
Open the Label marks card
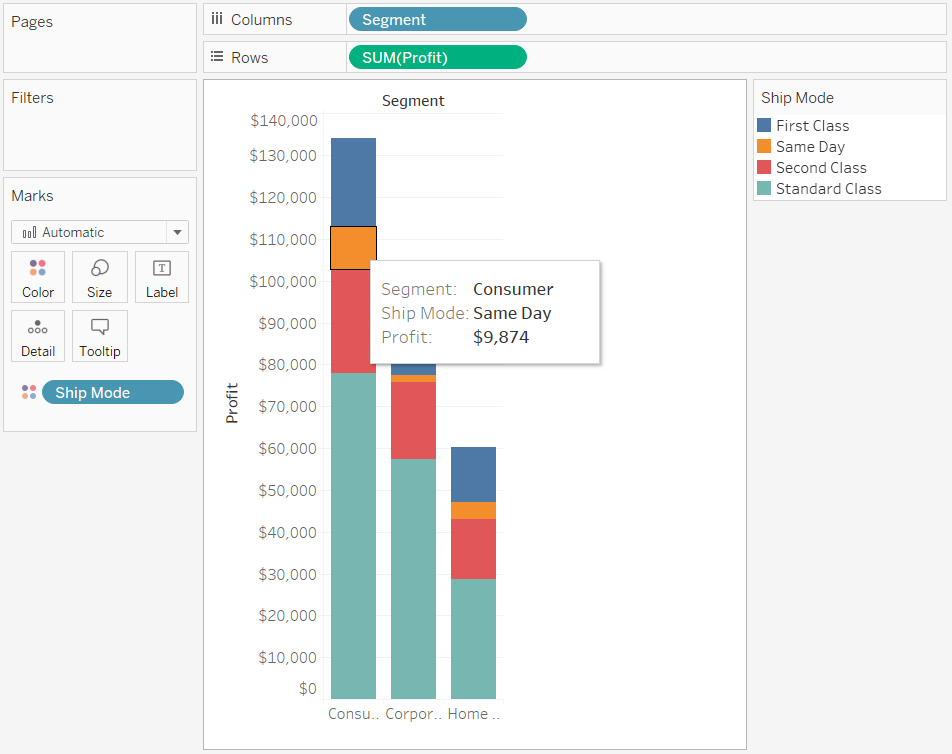161,277
